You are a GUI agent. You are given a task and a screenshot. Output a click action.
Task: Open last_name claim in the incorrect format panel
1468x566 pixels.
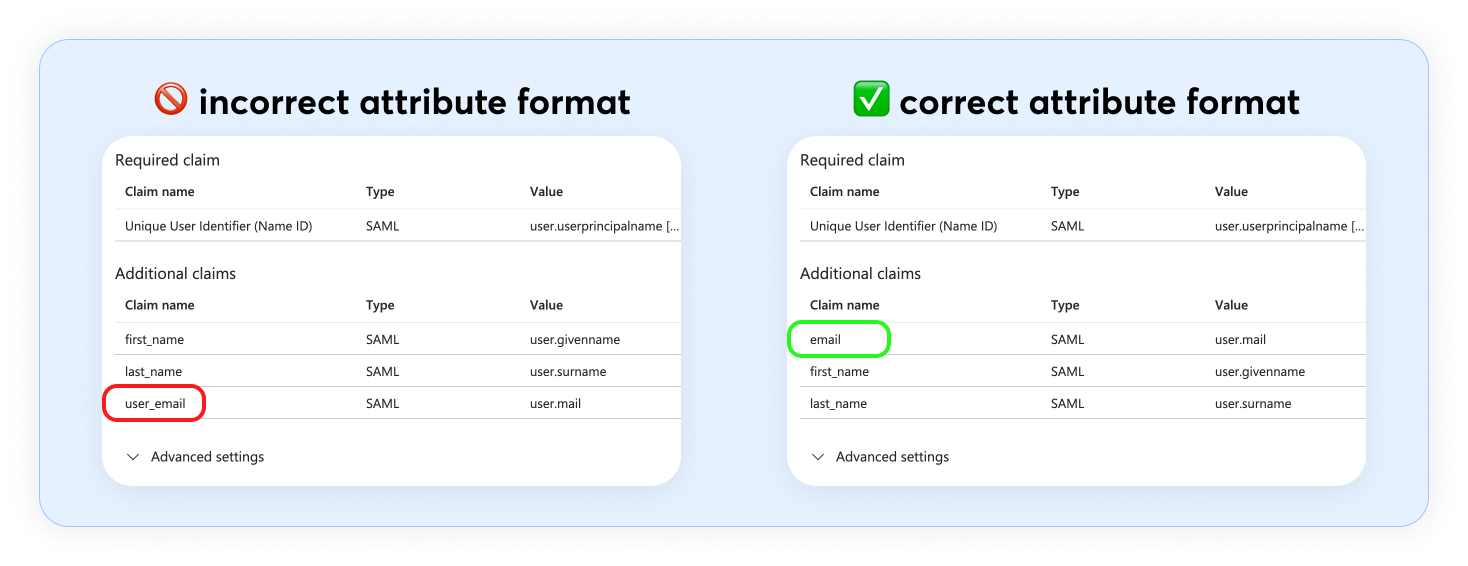click(x=153, y=372)
